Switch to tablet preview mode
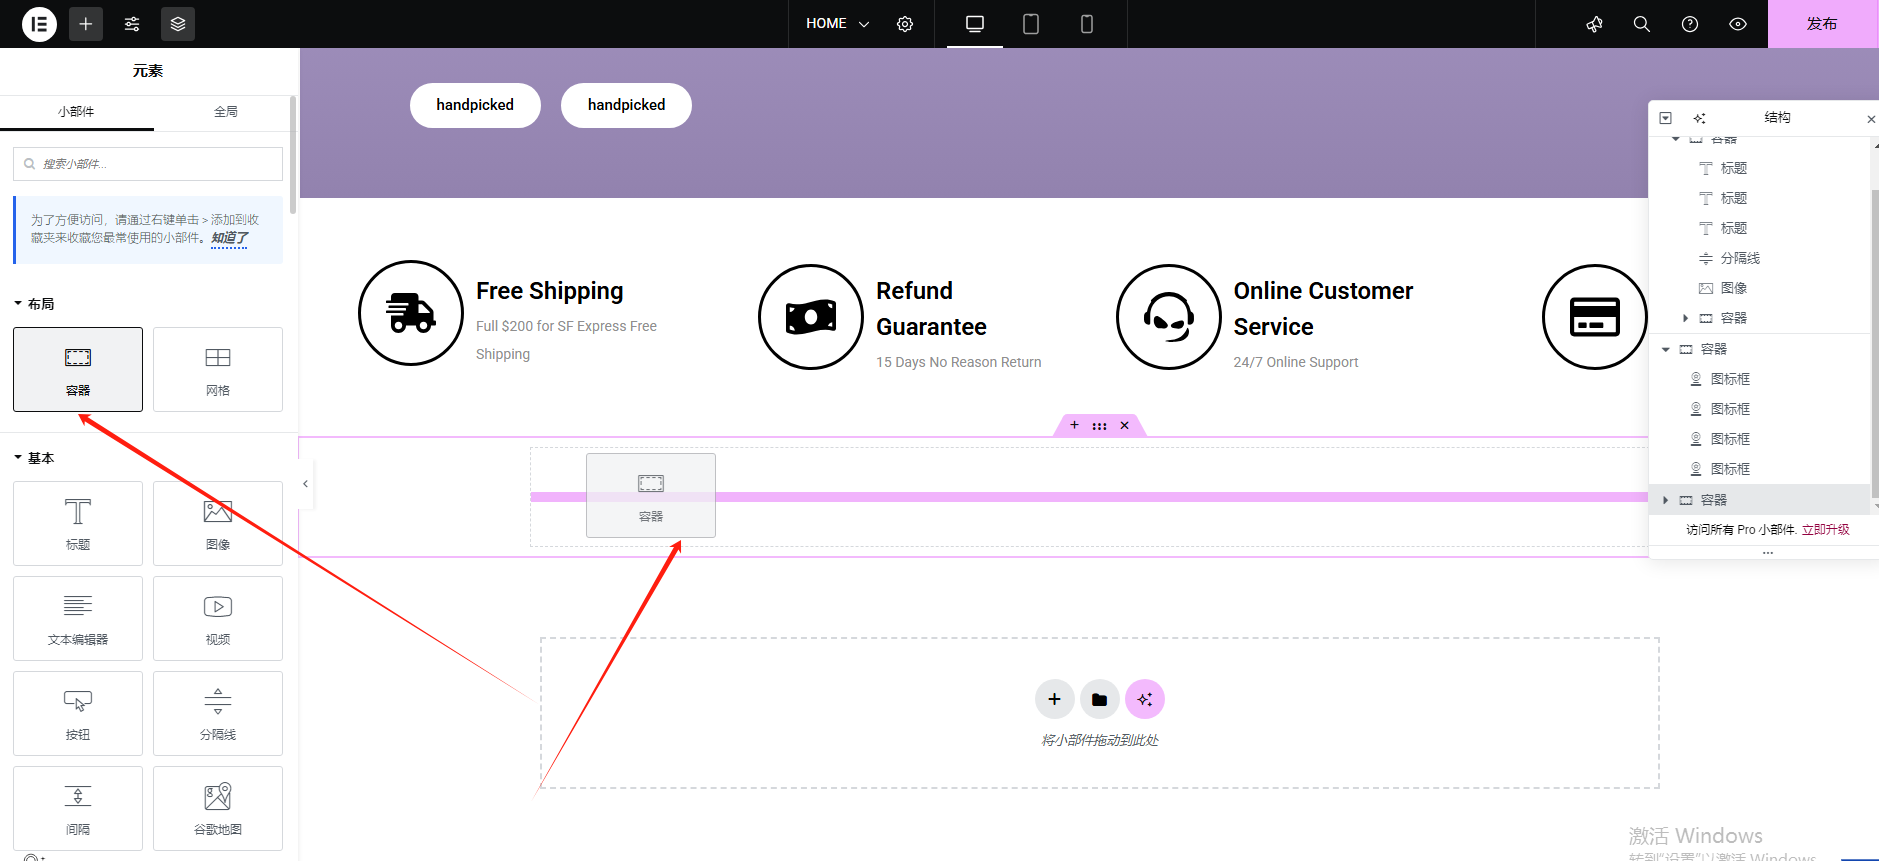Screen dimensions: 1879x861 [1031, 24]
